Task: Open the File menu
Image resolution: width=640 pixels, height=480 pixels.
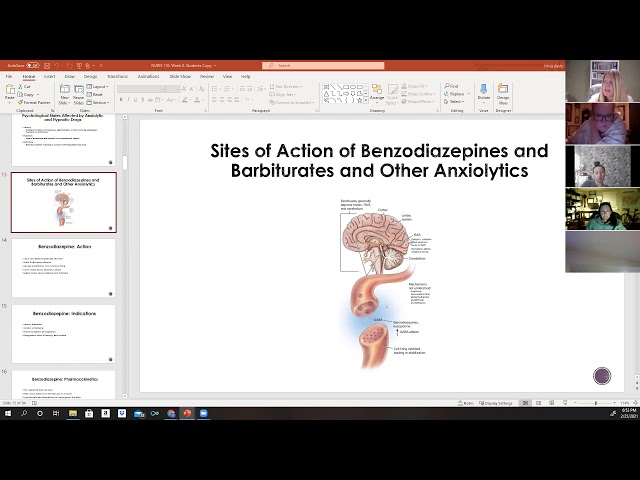Action: tap(9, 76)
